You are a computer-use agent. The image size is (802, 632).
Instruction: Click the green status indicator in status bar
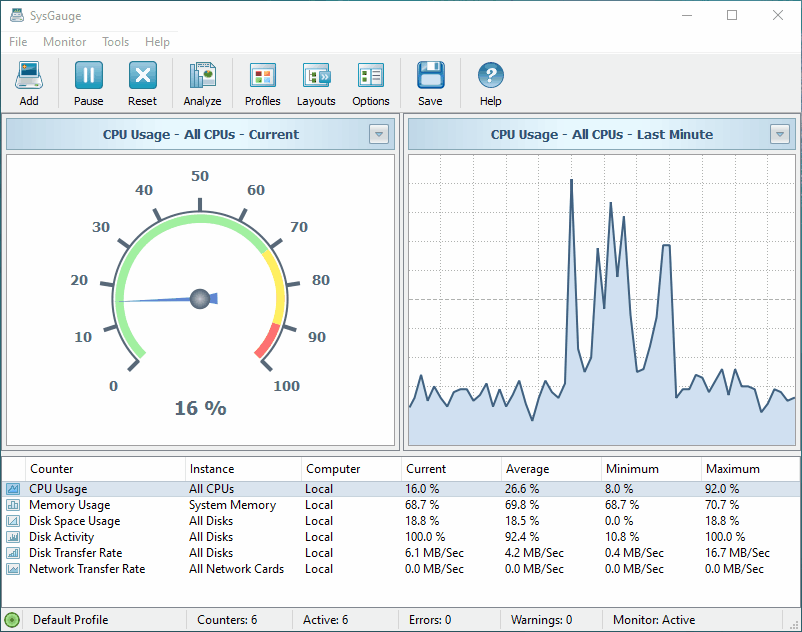(x=12, y=620)
